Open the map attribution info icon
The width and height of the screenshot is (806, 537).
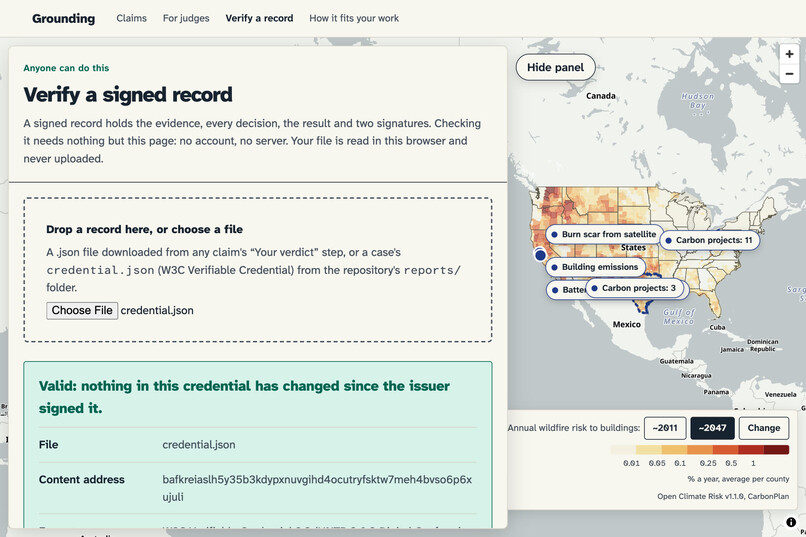[x=791, y=522]
